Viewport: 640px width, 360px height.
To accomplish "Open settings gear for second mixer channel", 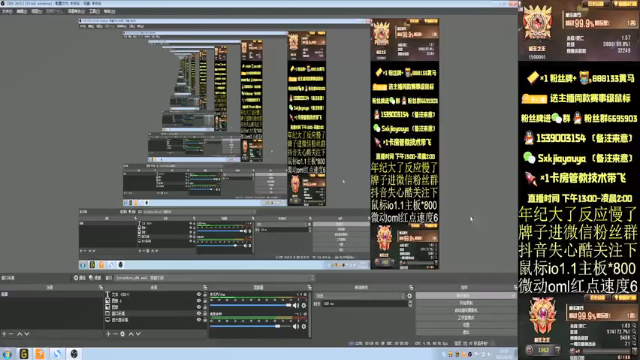I will click(x=304, y=327).
